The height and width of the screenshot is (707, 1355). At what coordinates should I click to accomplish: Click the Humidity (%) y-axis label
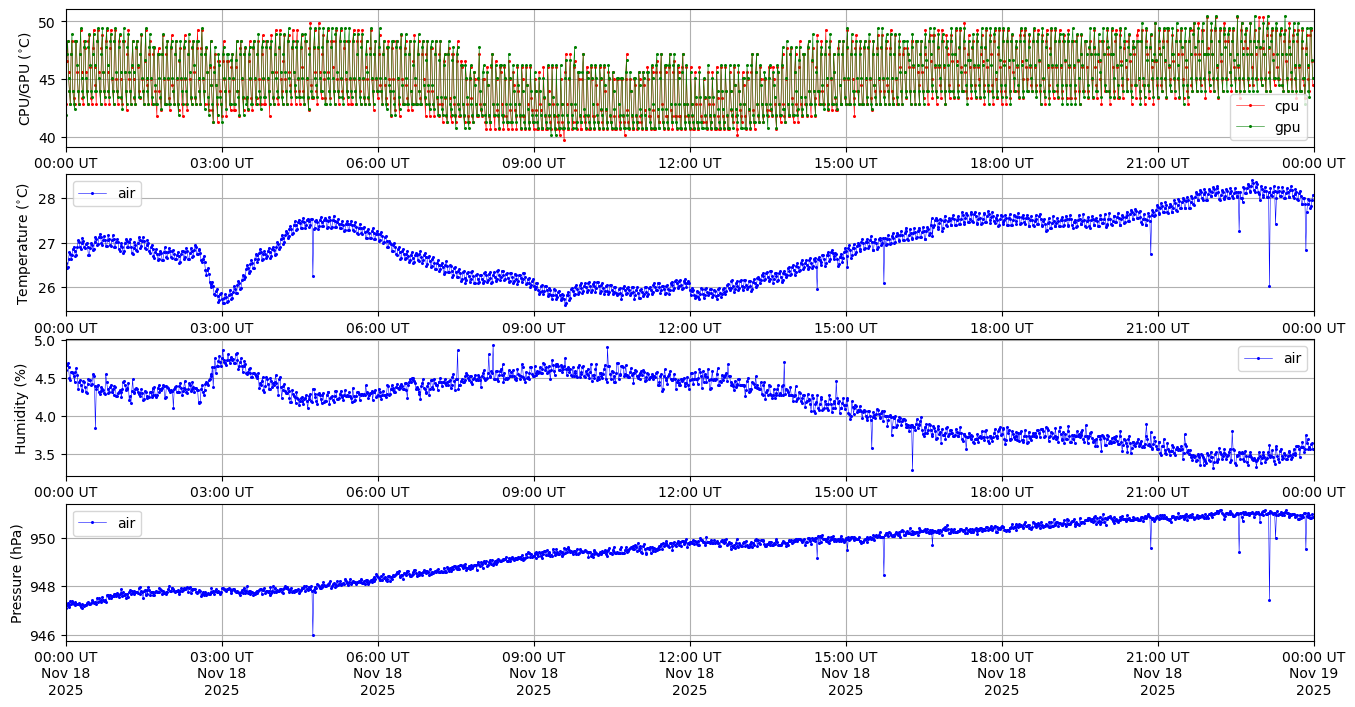tap(20, 408)
